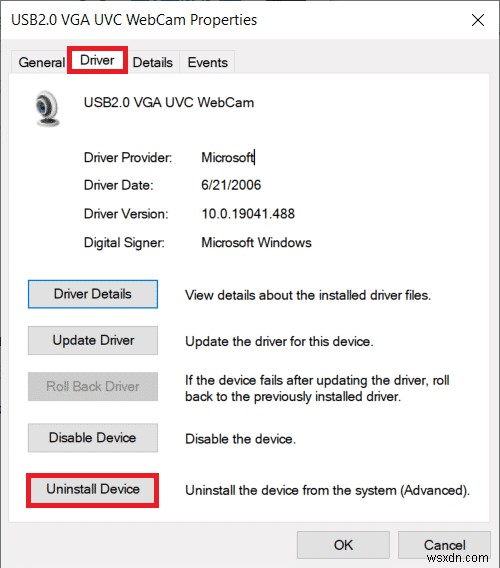The image size is (500, 568).
Task: Click the Driver Details button
Action: [x=93, y=294]
